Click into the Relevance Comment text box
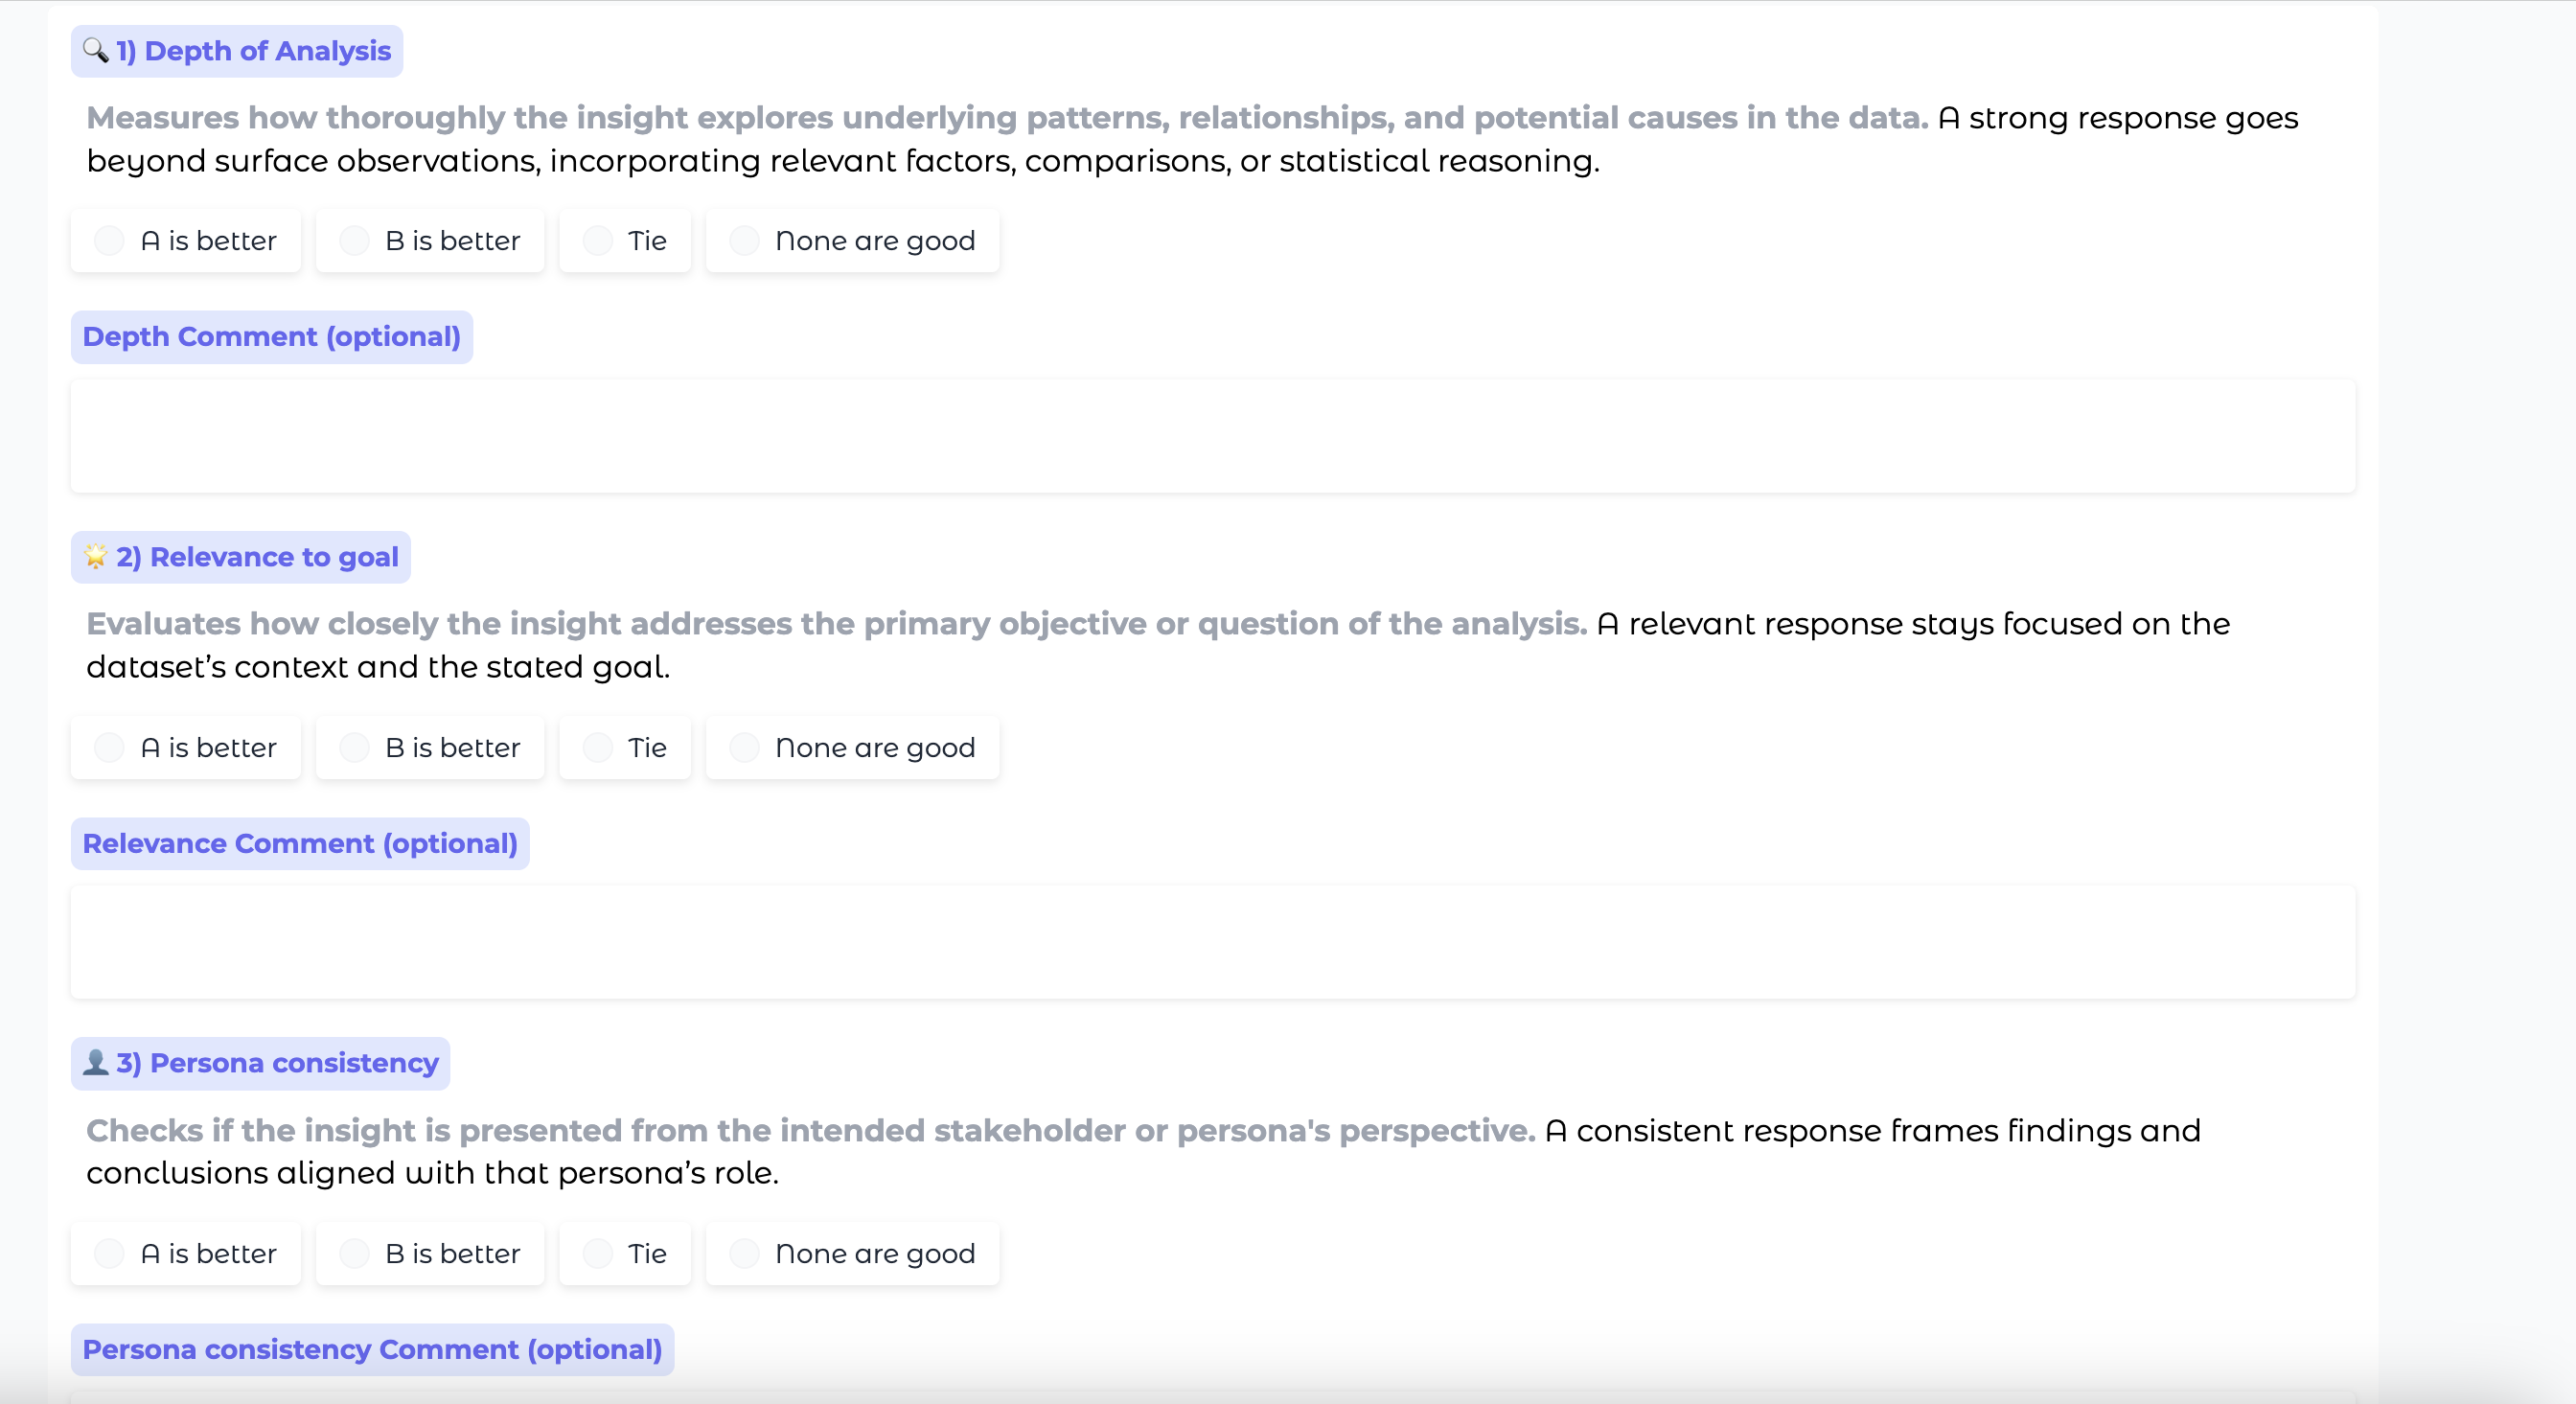Viewport: 2576px width, 1404px height. pos(1212,942)
